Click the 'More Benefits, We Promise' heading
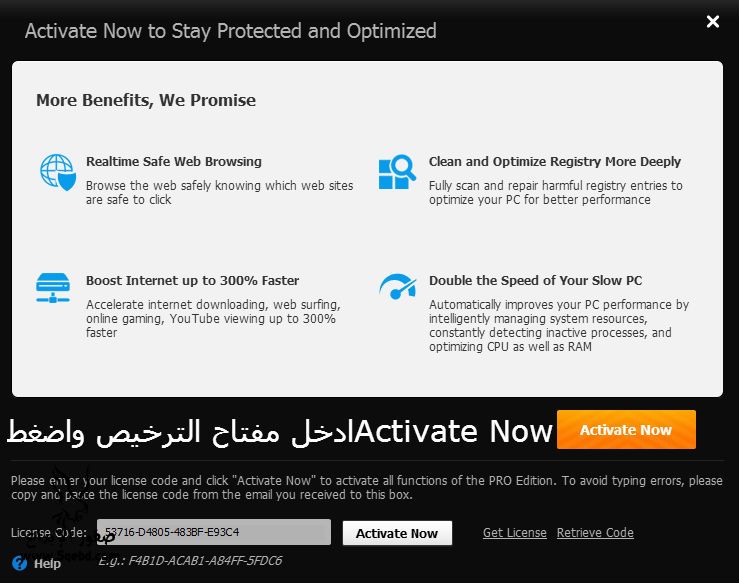Image resolution: width=739 pixels, height=583 pixels. click(x=146, y=100)
